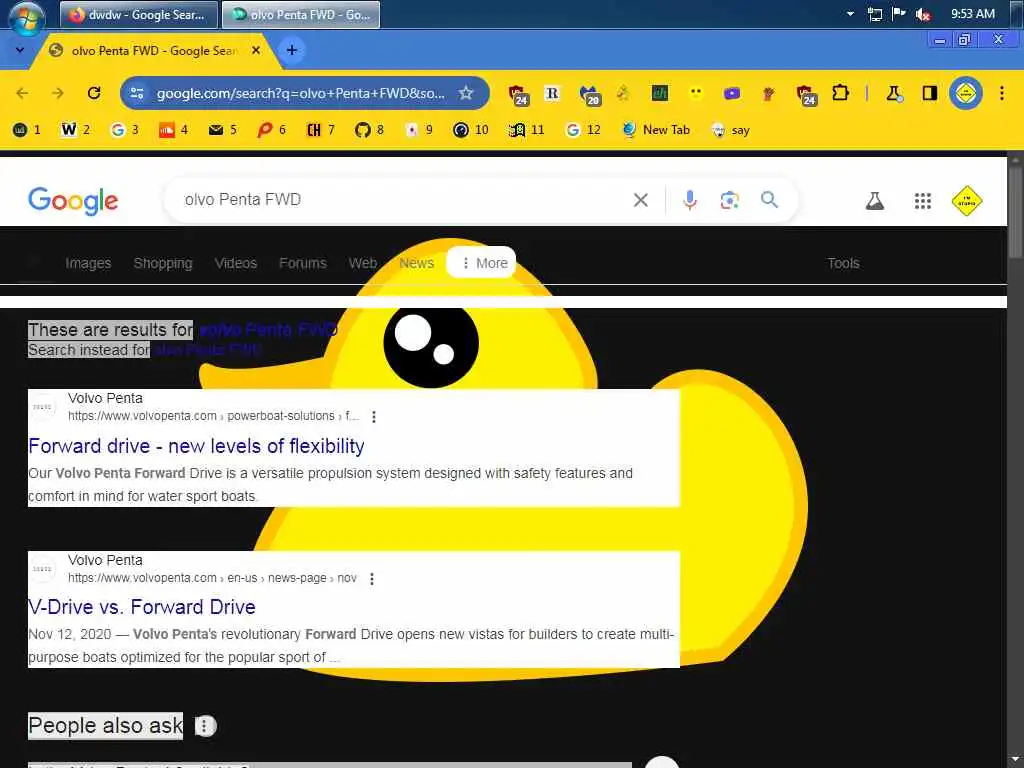The width and height of the screenshot is (1024, 768).
Task: Open bookmark 12 with Google icon
Action: pos(583,130)
